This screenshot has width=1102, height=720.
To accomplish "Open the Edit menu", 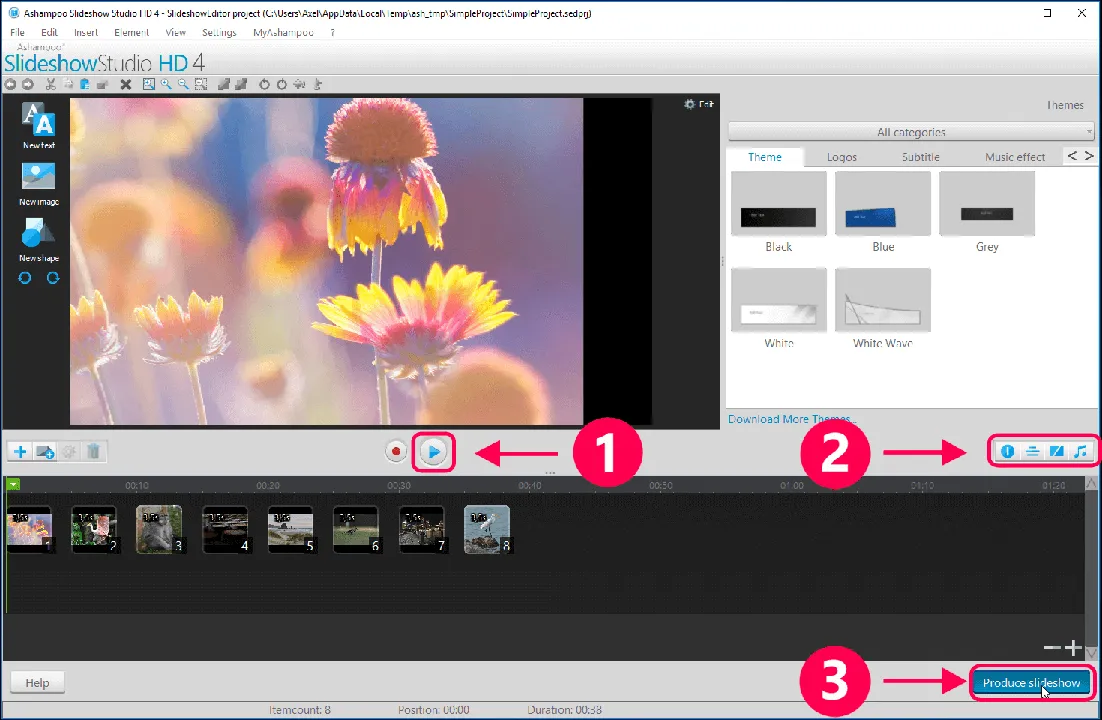I will (x=49, y=32).
